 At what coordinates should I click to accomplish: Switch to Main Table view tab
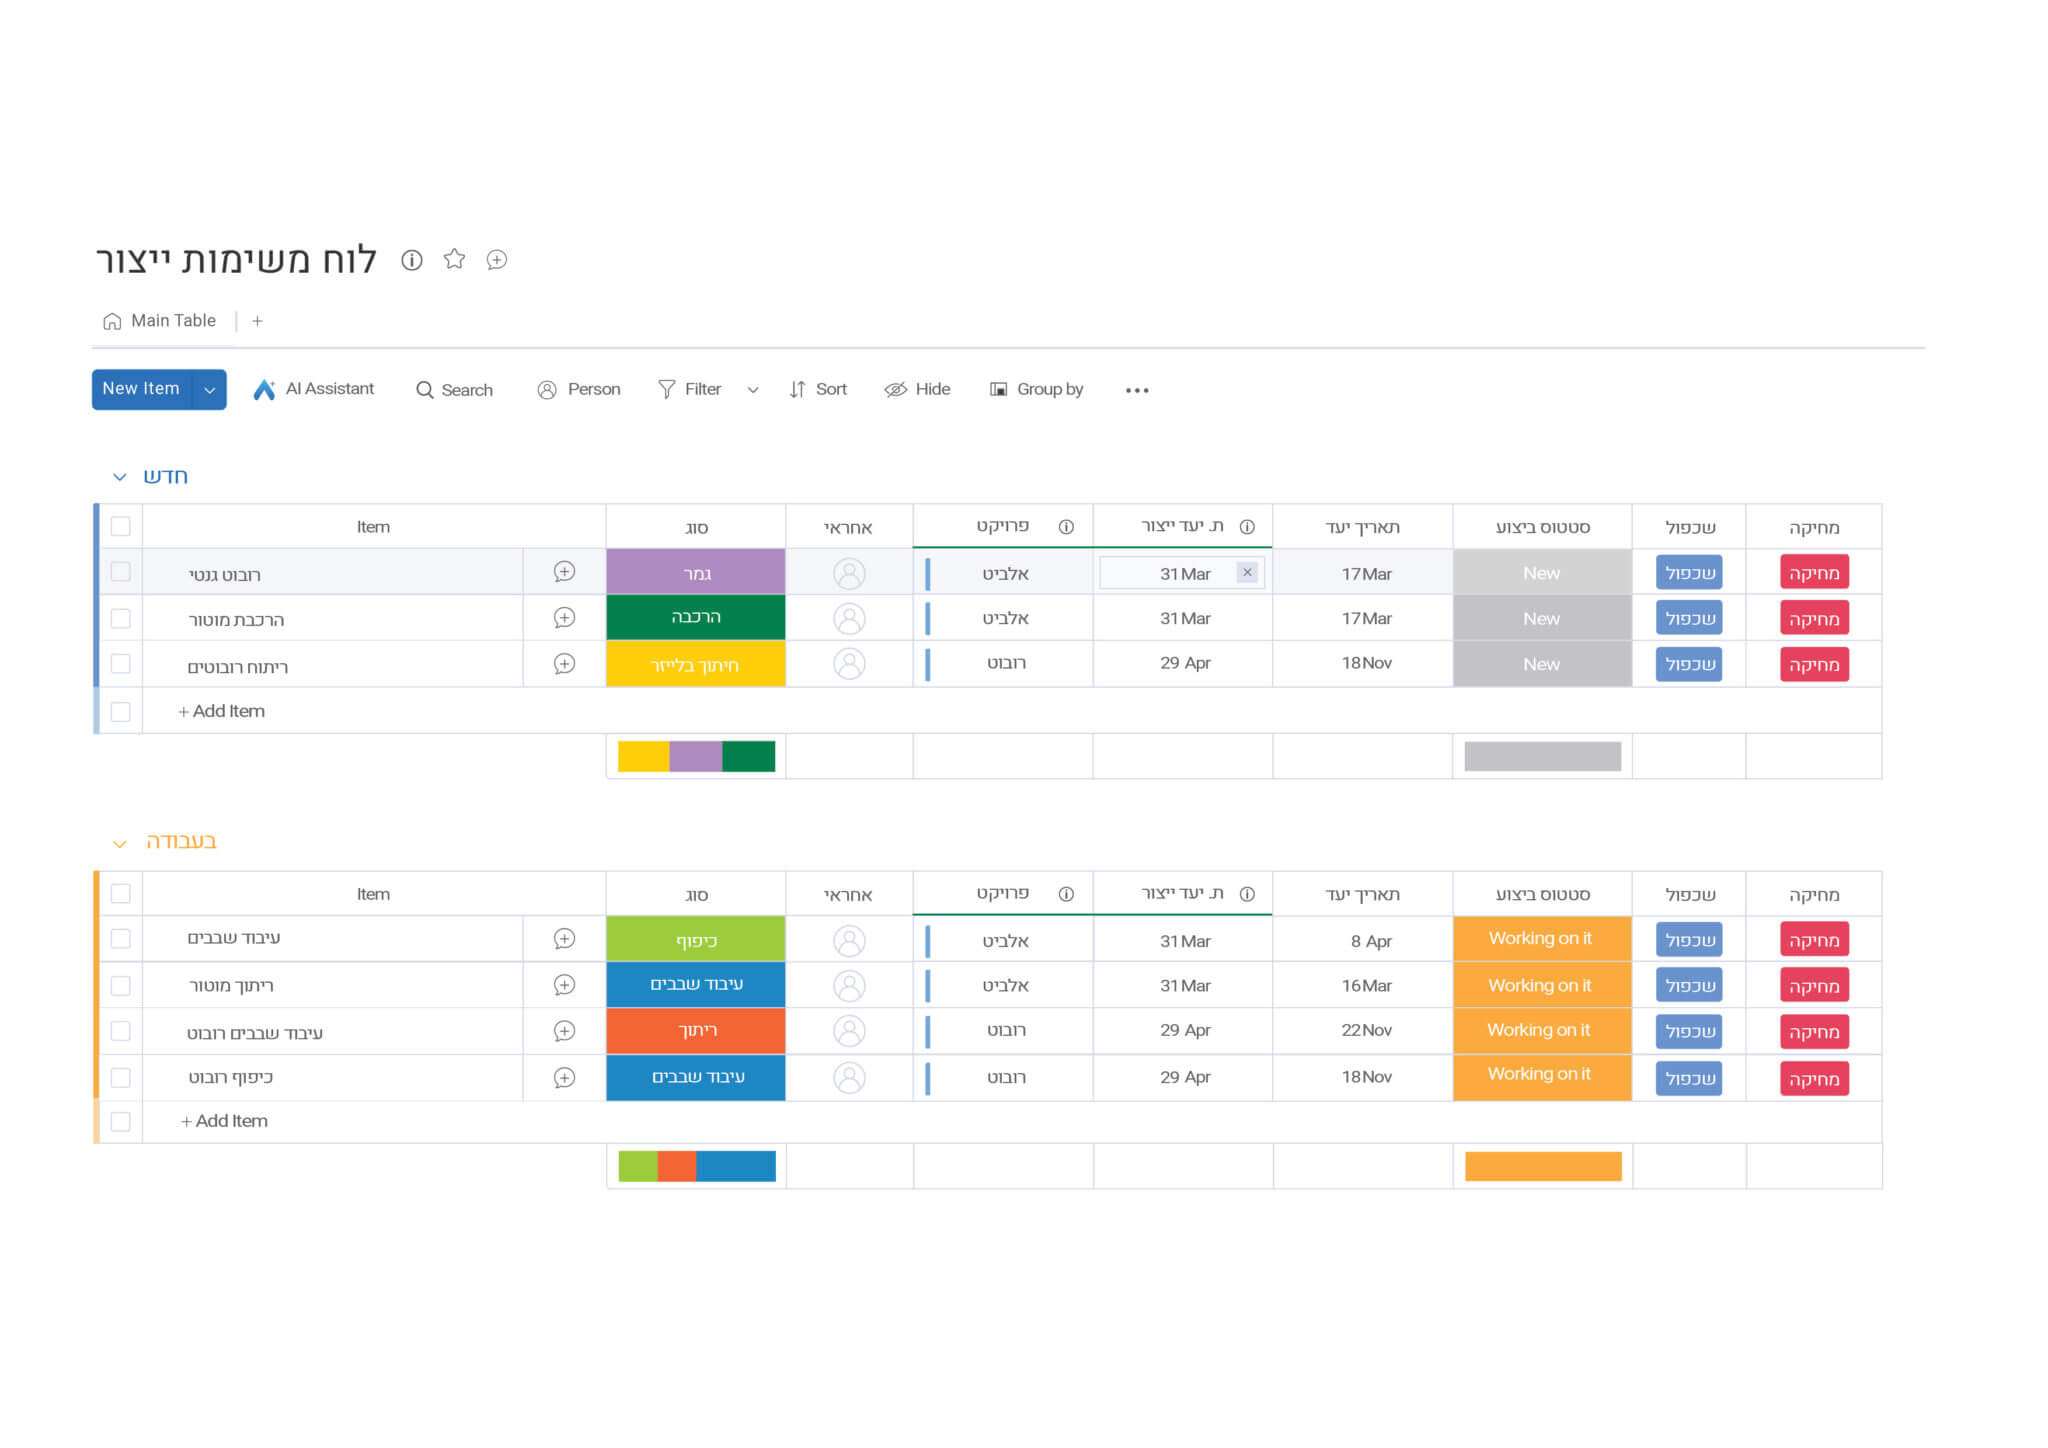(x=160, y=321)
